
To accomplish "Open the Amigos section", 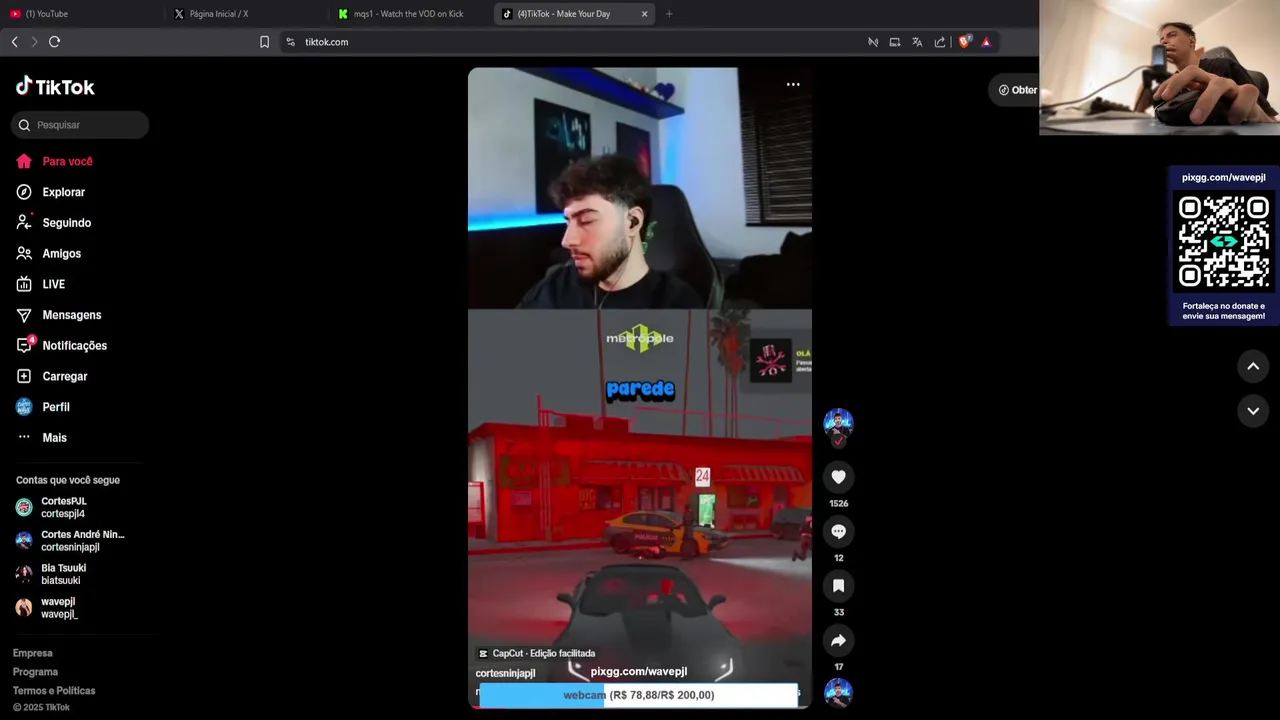I will point(49,254).
